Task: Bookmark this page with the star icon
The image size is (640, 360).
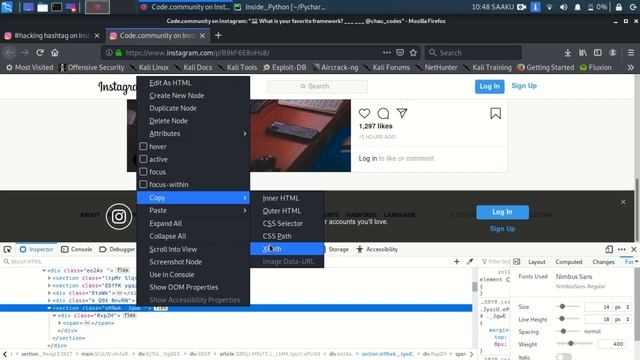Action: (x=413, y=53)
